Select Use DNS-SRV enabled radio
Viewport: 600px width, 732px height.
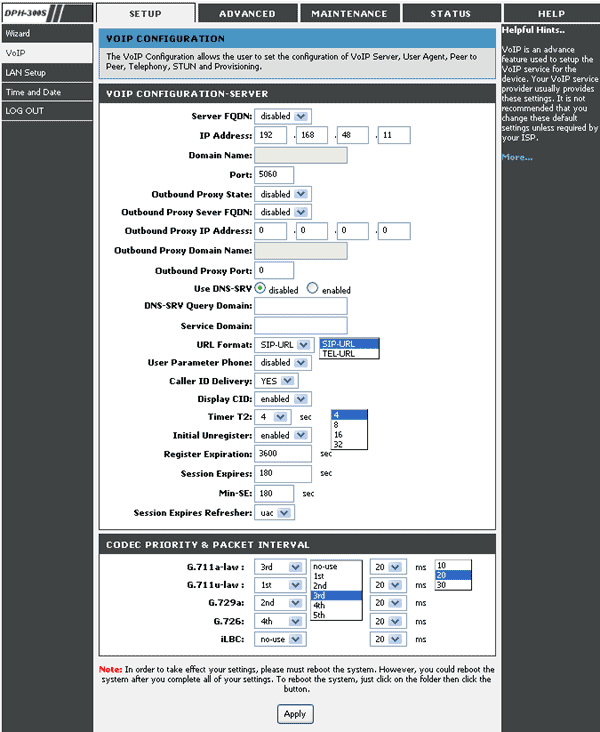click(312, 288)
